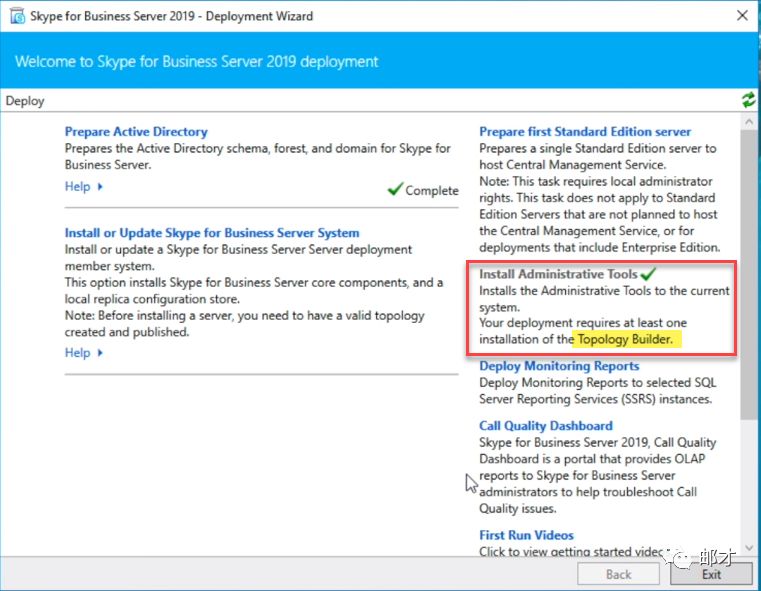The width and height of the screenshot is (761, 591).
Task: Click the vertical scrollbar thumb
Action: pos(748,270)
